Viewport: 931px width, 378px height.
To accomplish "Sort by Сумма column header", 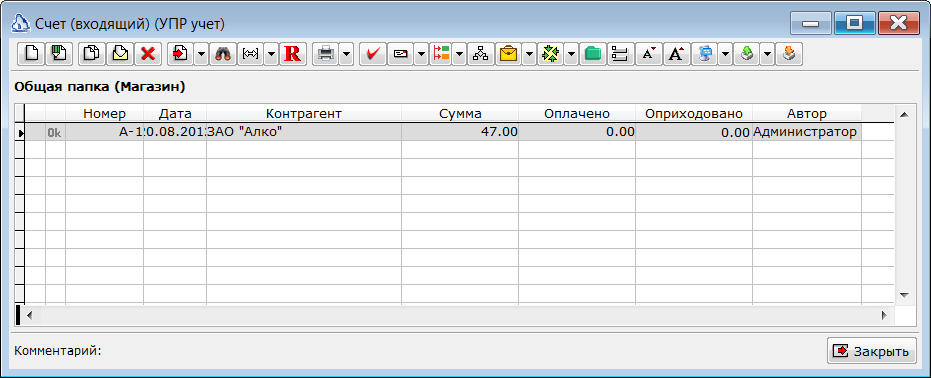I will 460,113.
